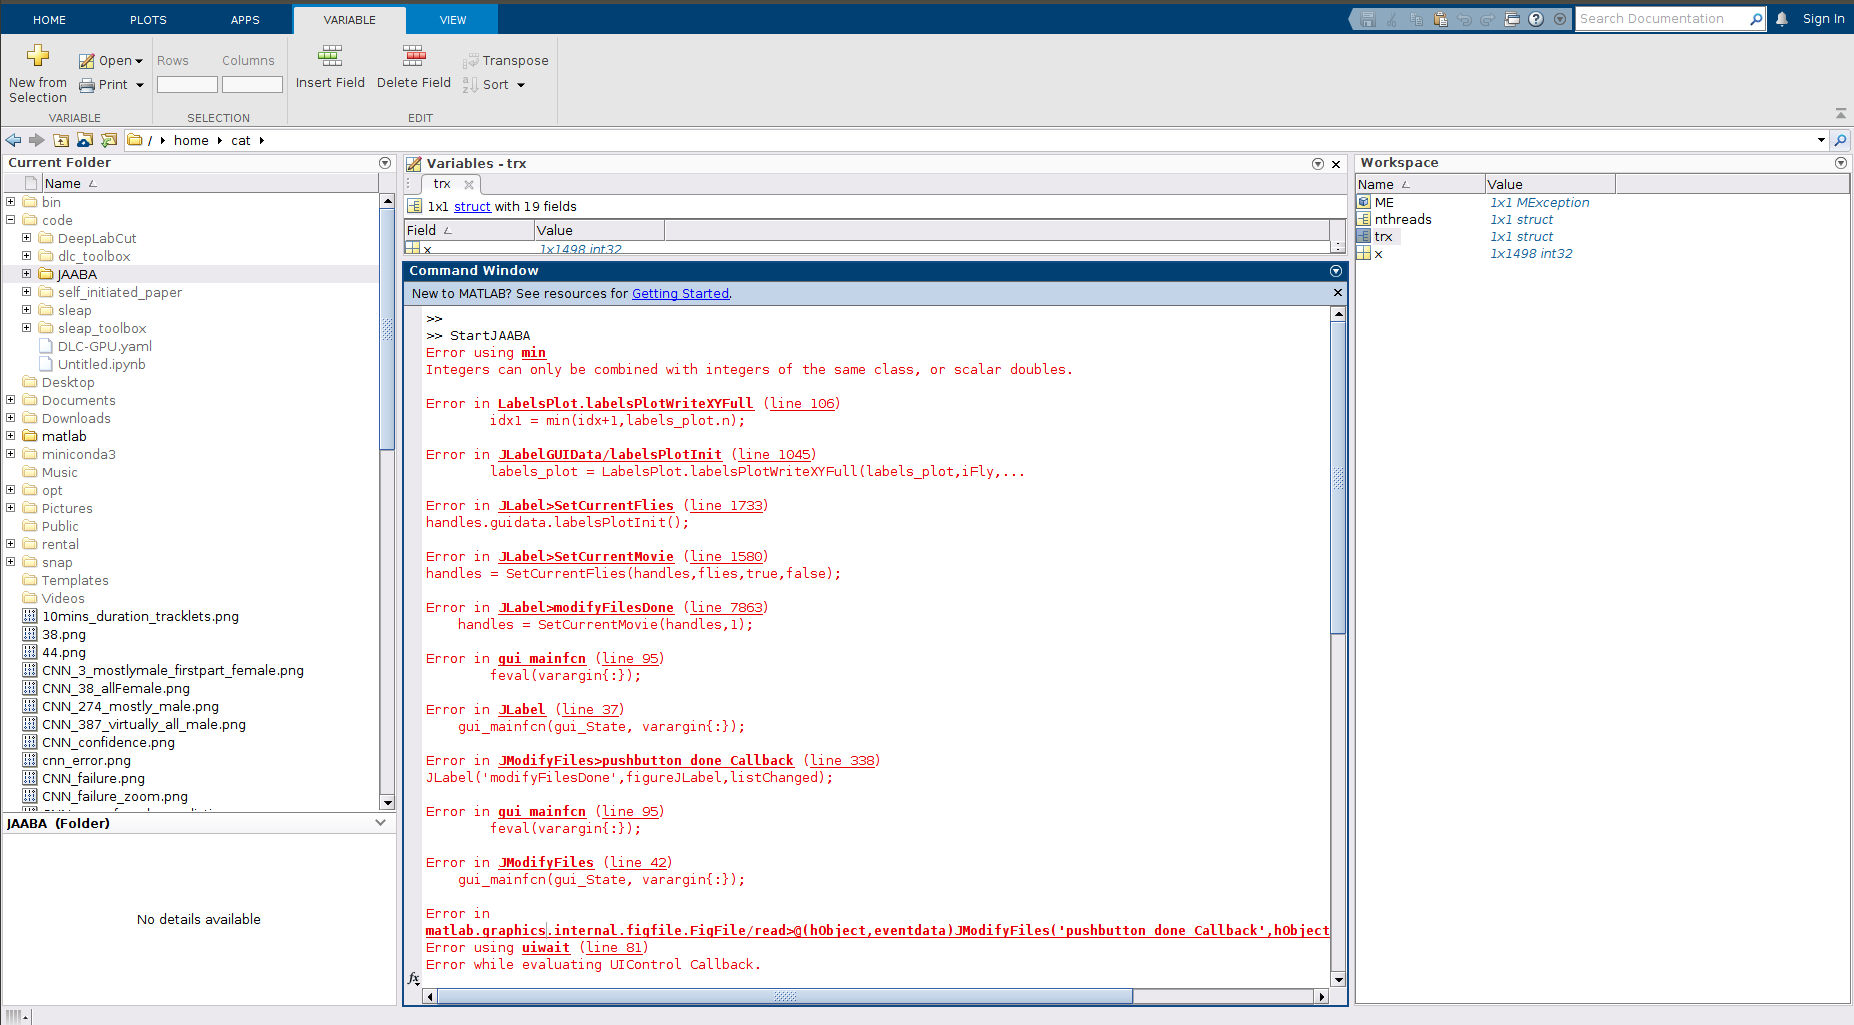Viewport: 1854px width, 1025px height.
Task: Select the New from Selection icon
Action: pyautogui.click(x=37, y=55)
